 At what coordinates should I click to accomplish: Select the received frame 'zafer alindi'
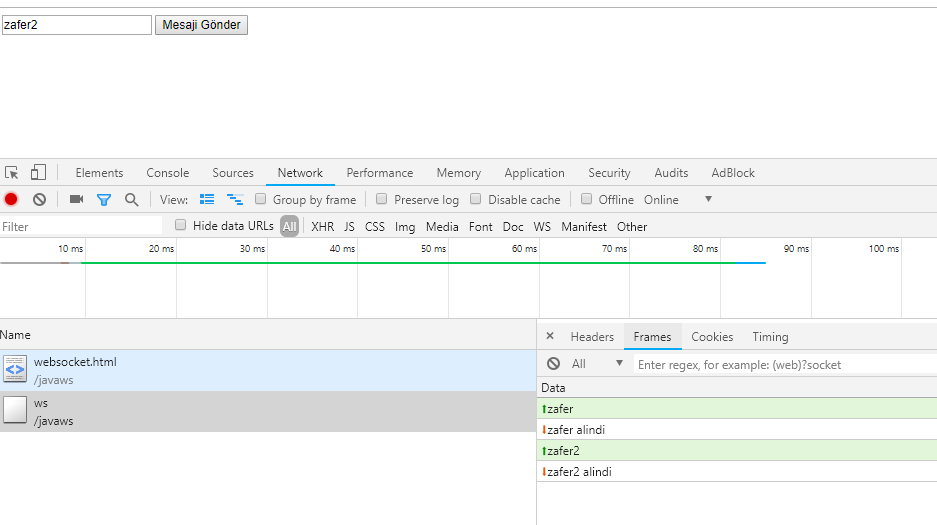[737, 429]
